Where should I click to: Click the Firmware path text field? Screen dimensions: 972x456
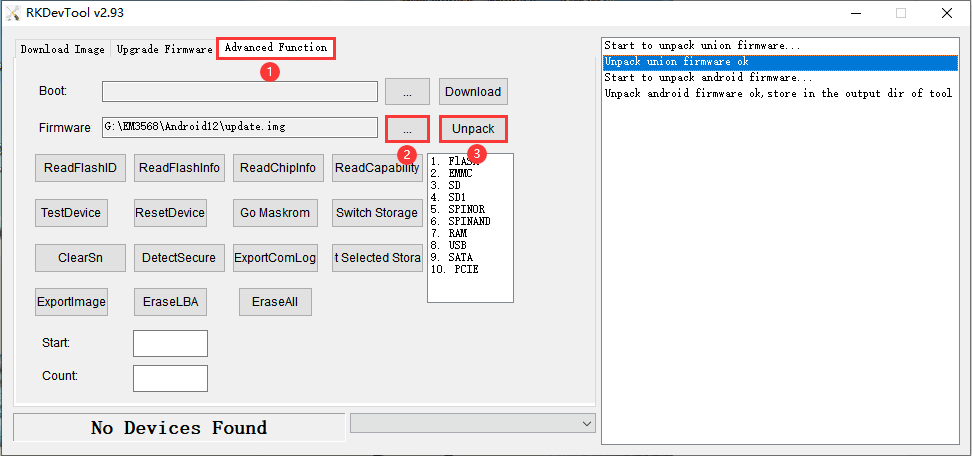[x=239, y=127]
